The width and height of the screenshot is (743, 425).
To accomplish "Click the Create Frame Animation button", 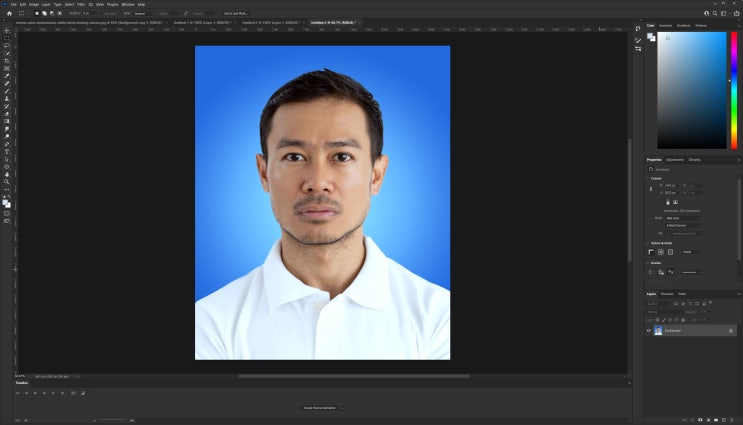I will [318, 408].
